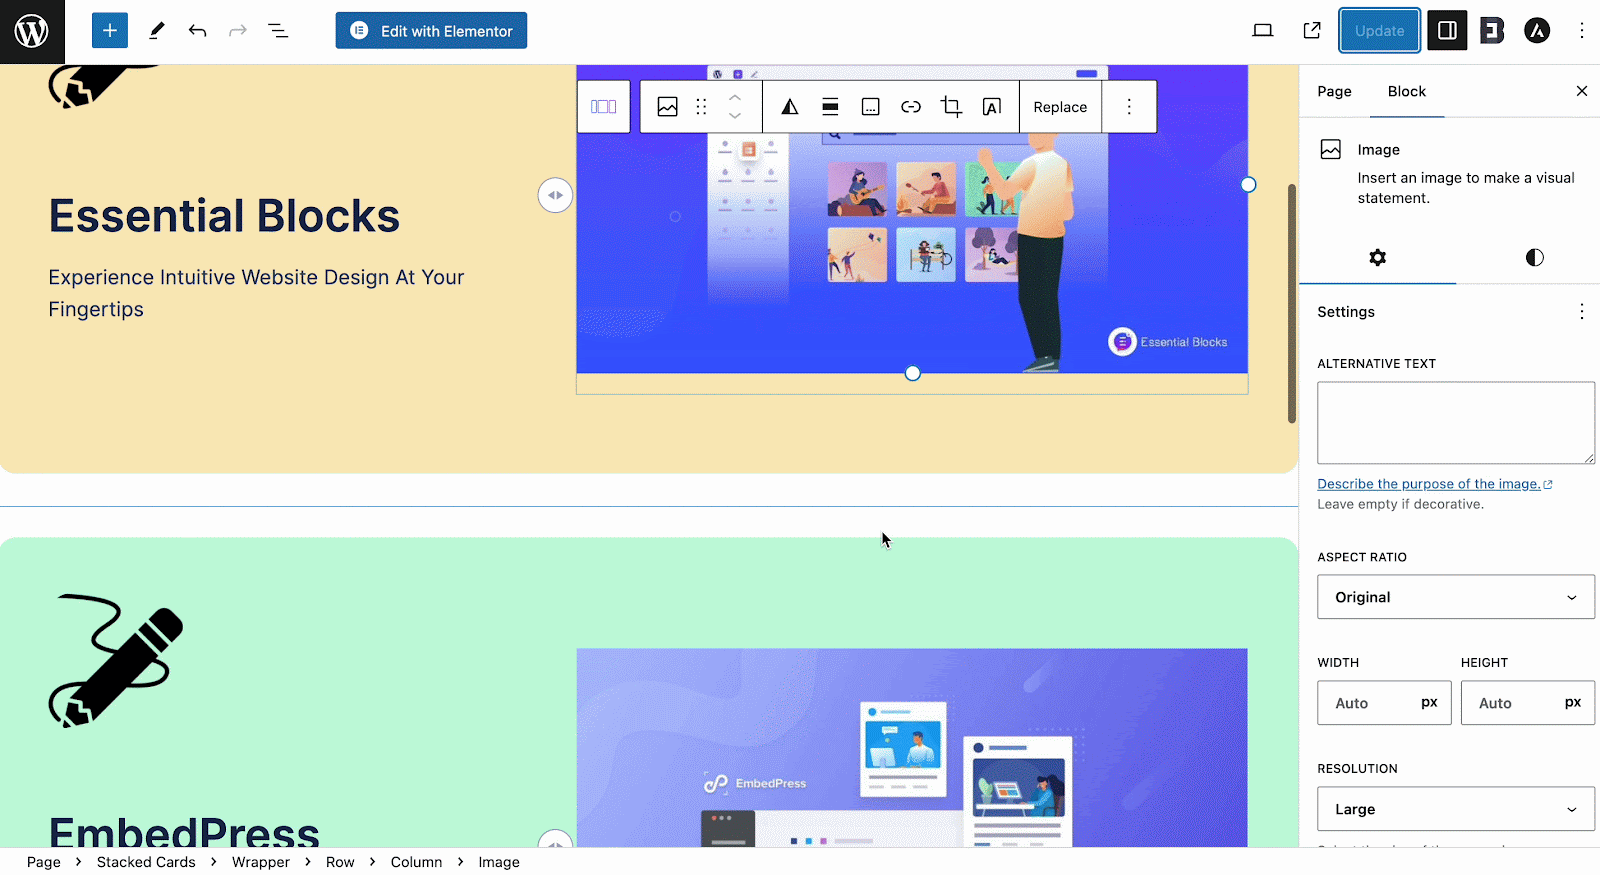Expand the Resolution Large dropdown
The width and height of the screenshot is (1600, 875).
tap(1455, 809)
